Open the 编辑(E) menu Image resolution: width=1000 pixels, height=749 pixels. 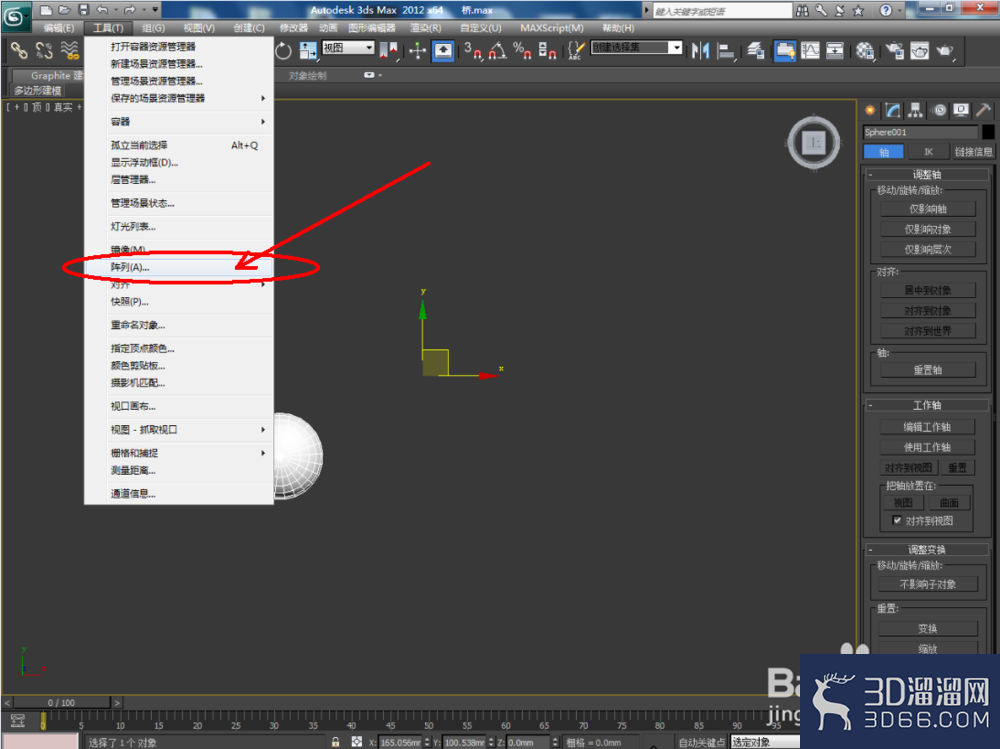coord(59,28)
